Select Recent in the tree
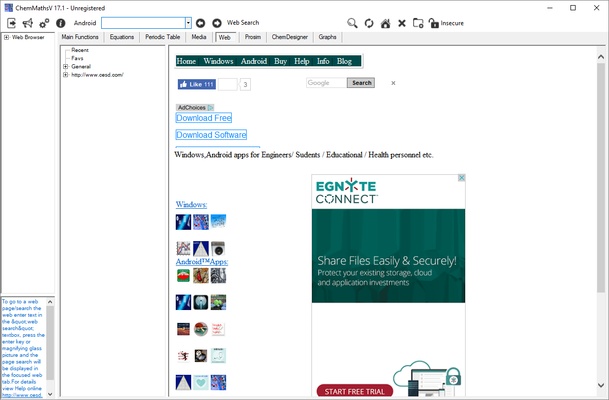The image size is (609, 400). tap(80, 50)
